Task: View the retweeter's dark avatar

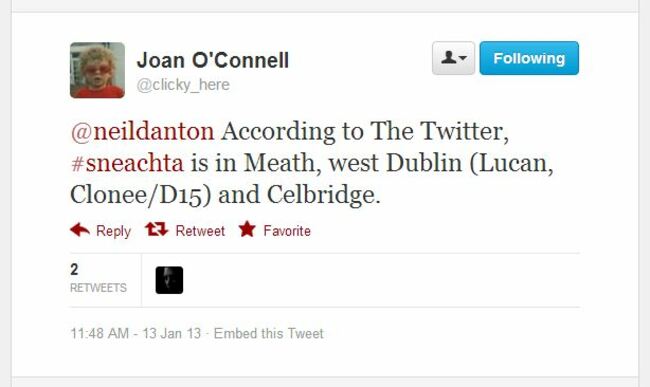Action: pos(169,280)
